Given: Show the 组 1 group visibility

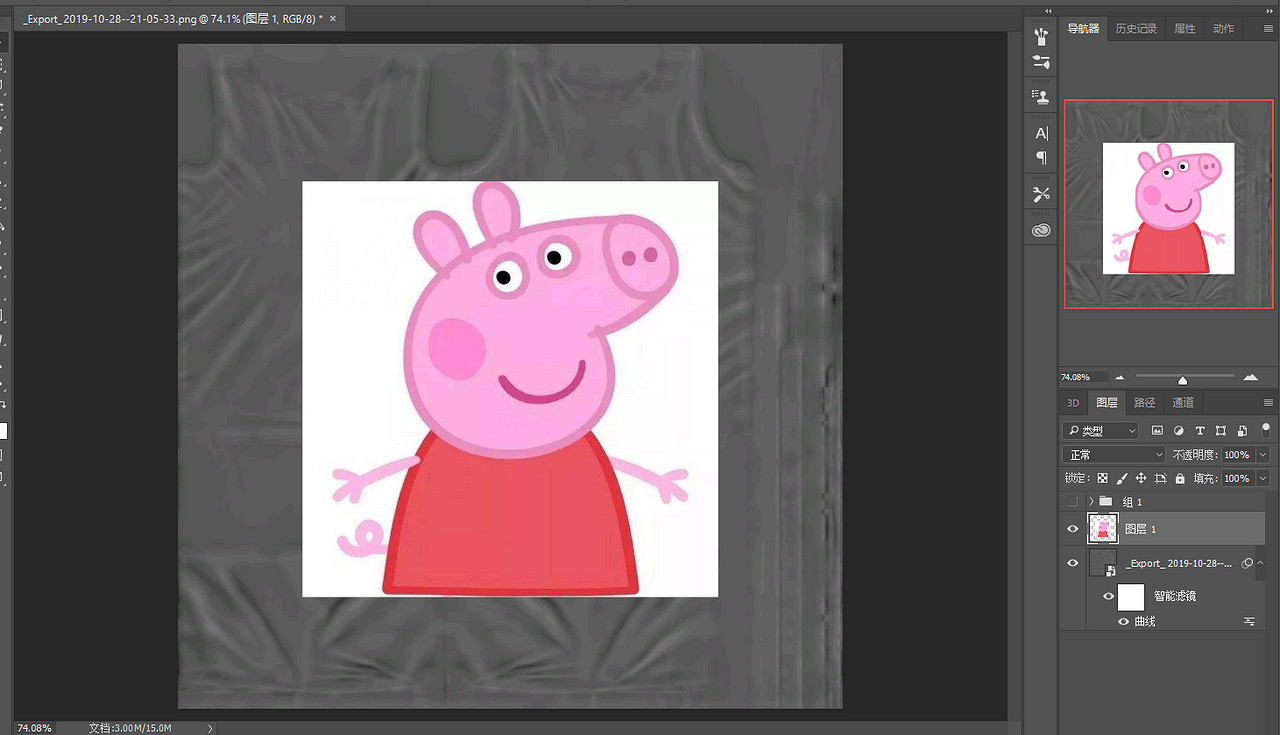Looking at the screenshot, I should (1073, 501).
